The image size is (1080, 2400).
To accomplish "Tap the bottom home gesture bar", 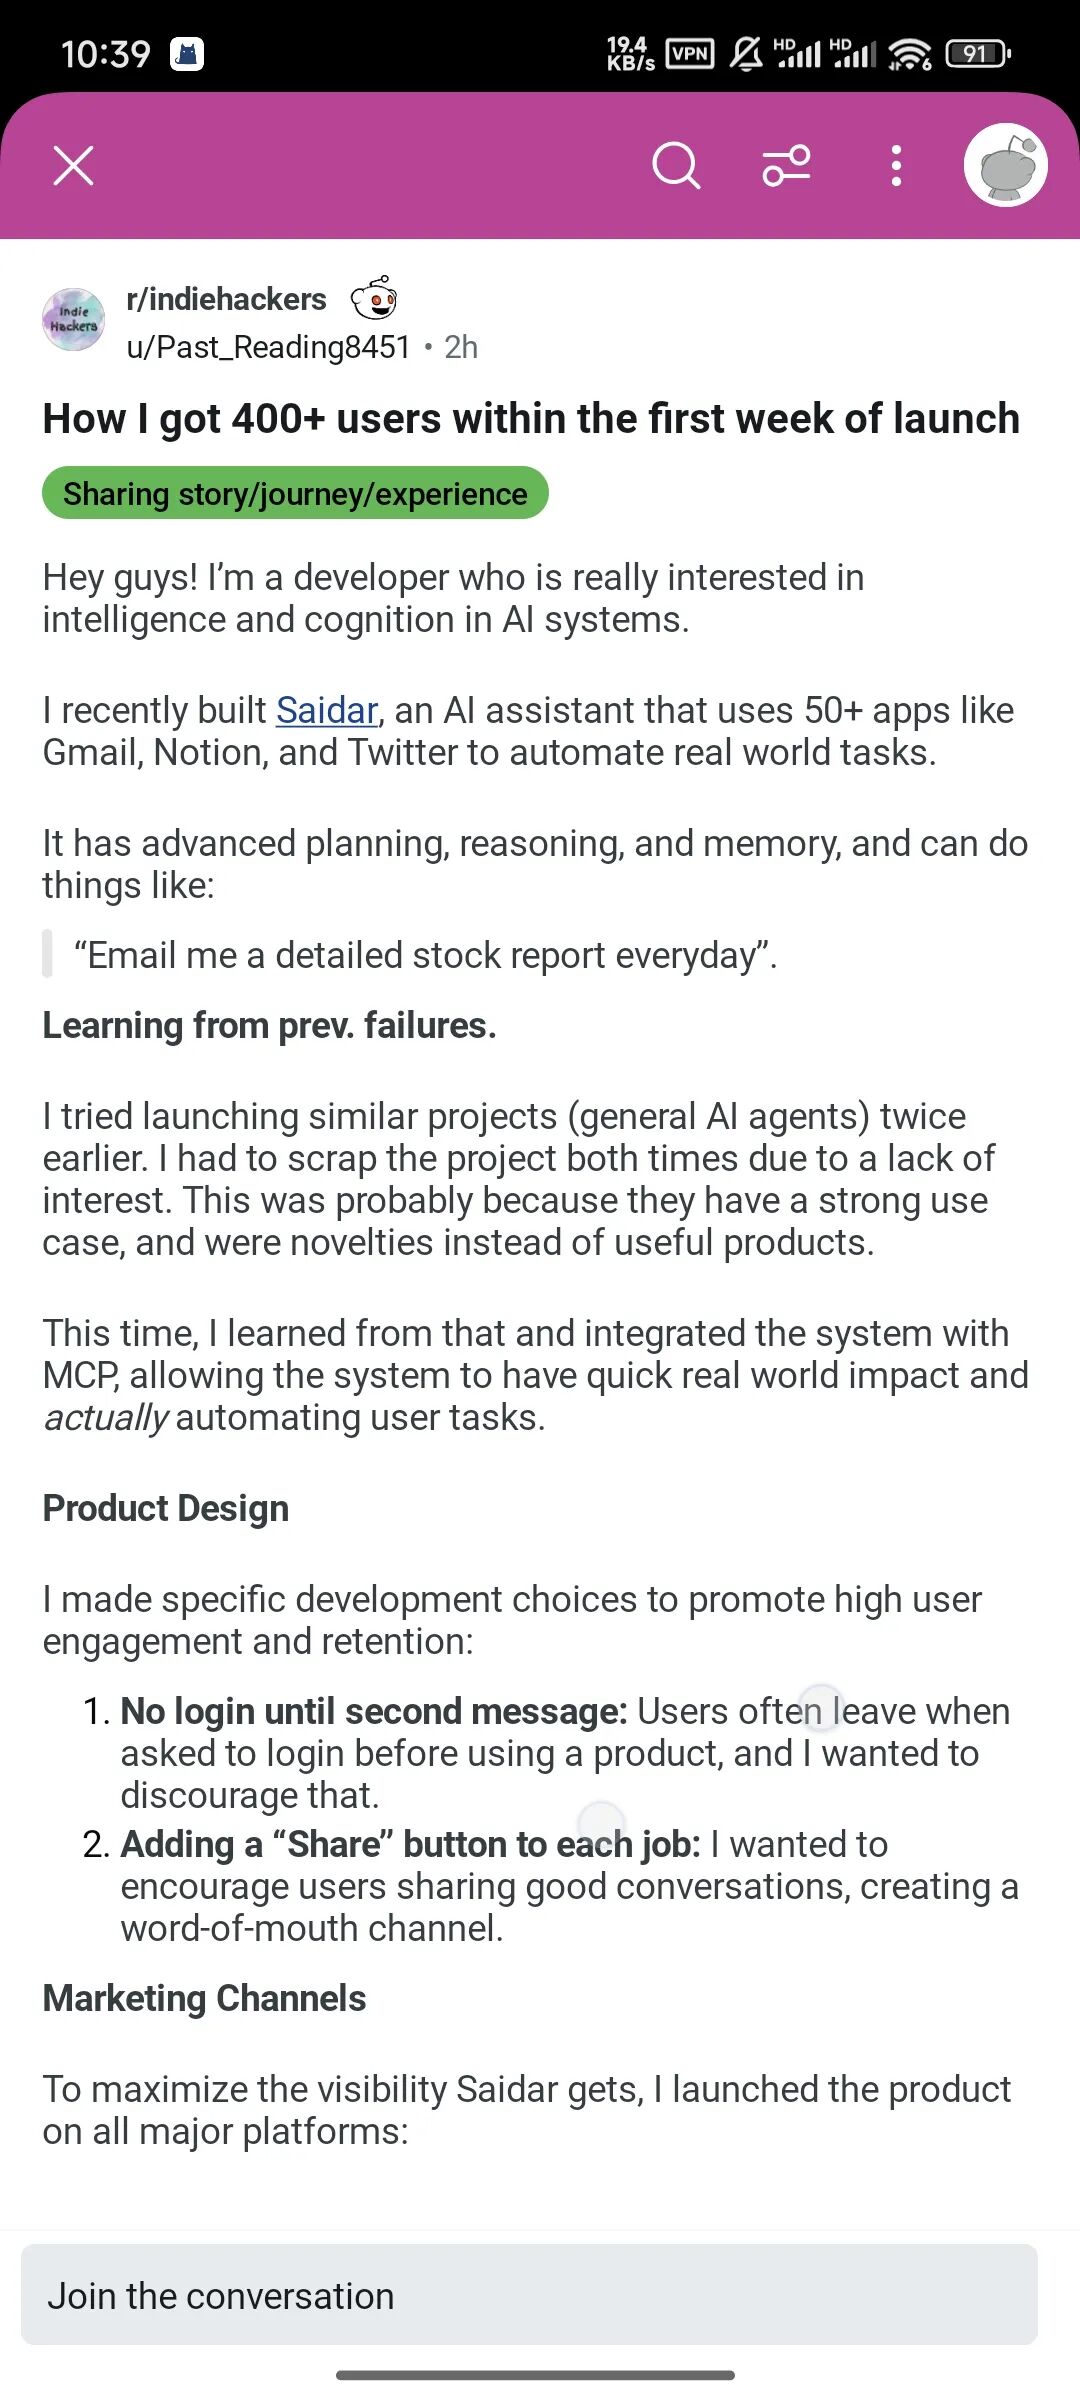I will pos(536,2375).
